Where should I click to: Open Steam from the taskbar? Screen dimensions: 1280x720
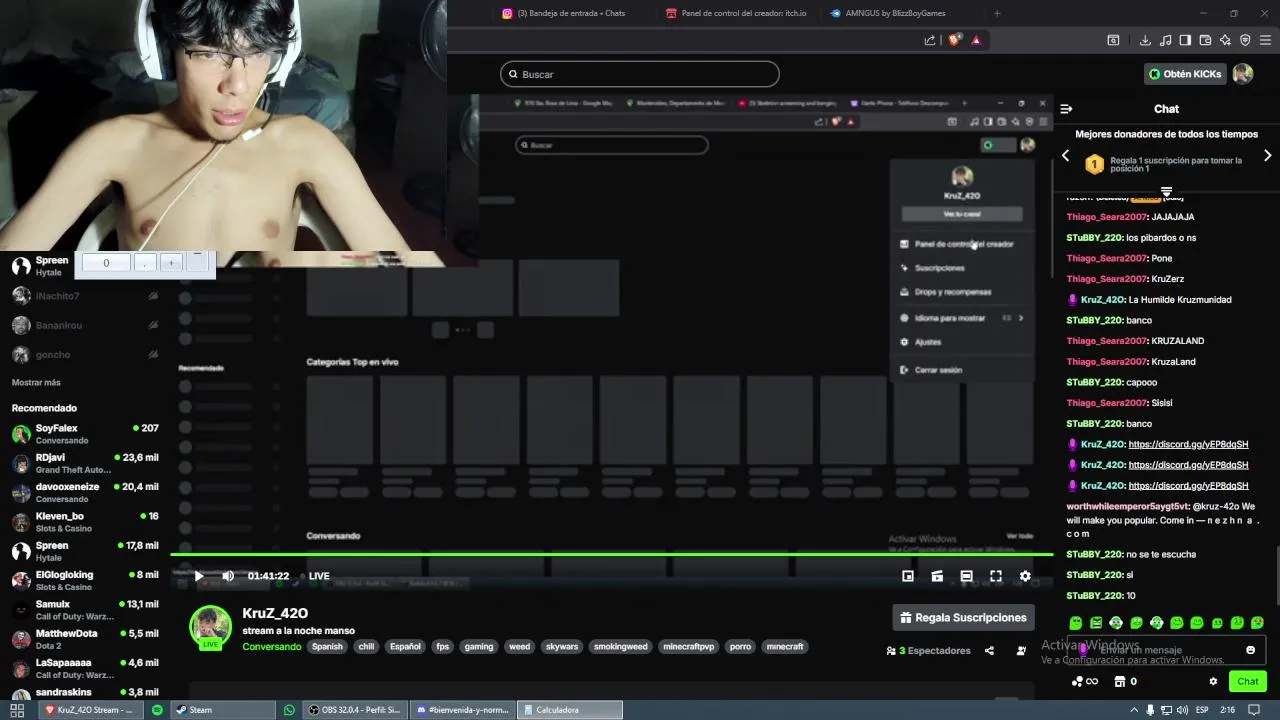coord(220,710)
